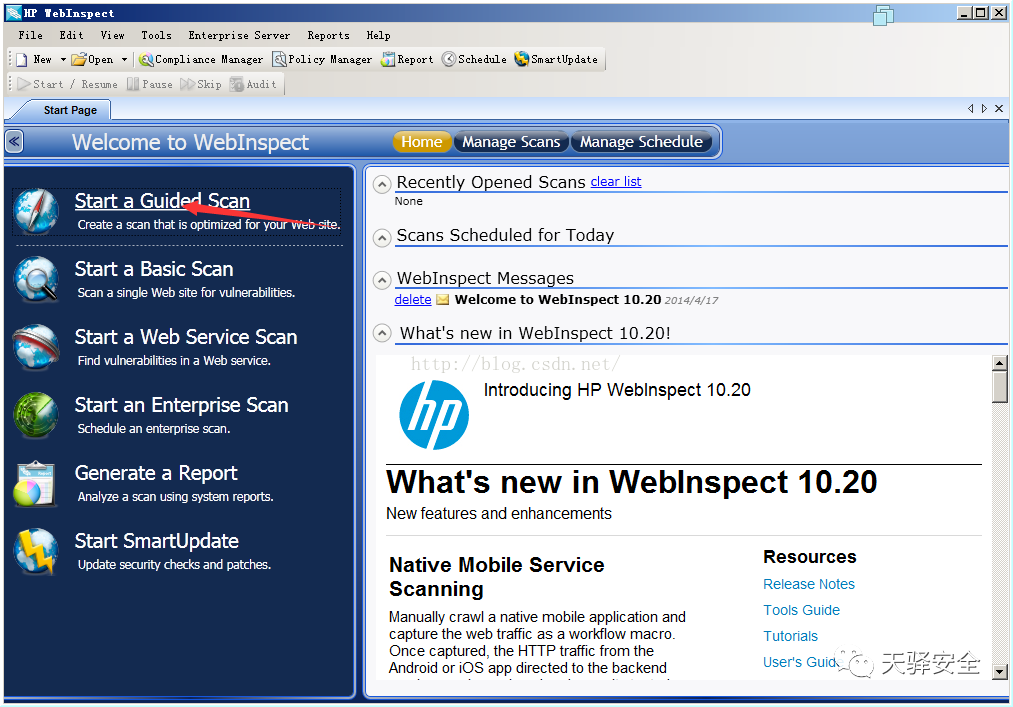Open the File menu
This screenshot has height=707, width=1013.
tap(30, 36)
